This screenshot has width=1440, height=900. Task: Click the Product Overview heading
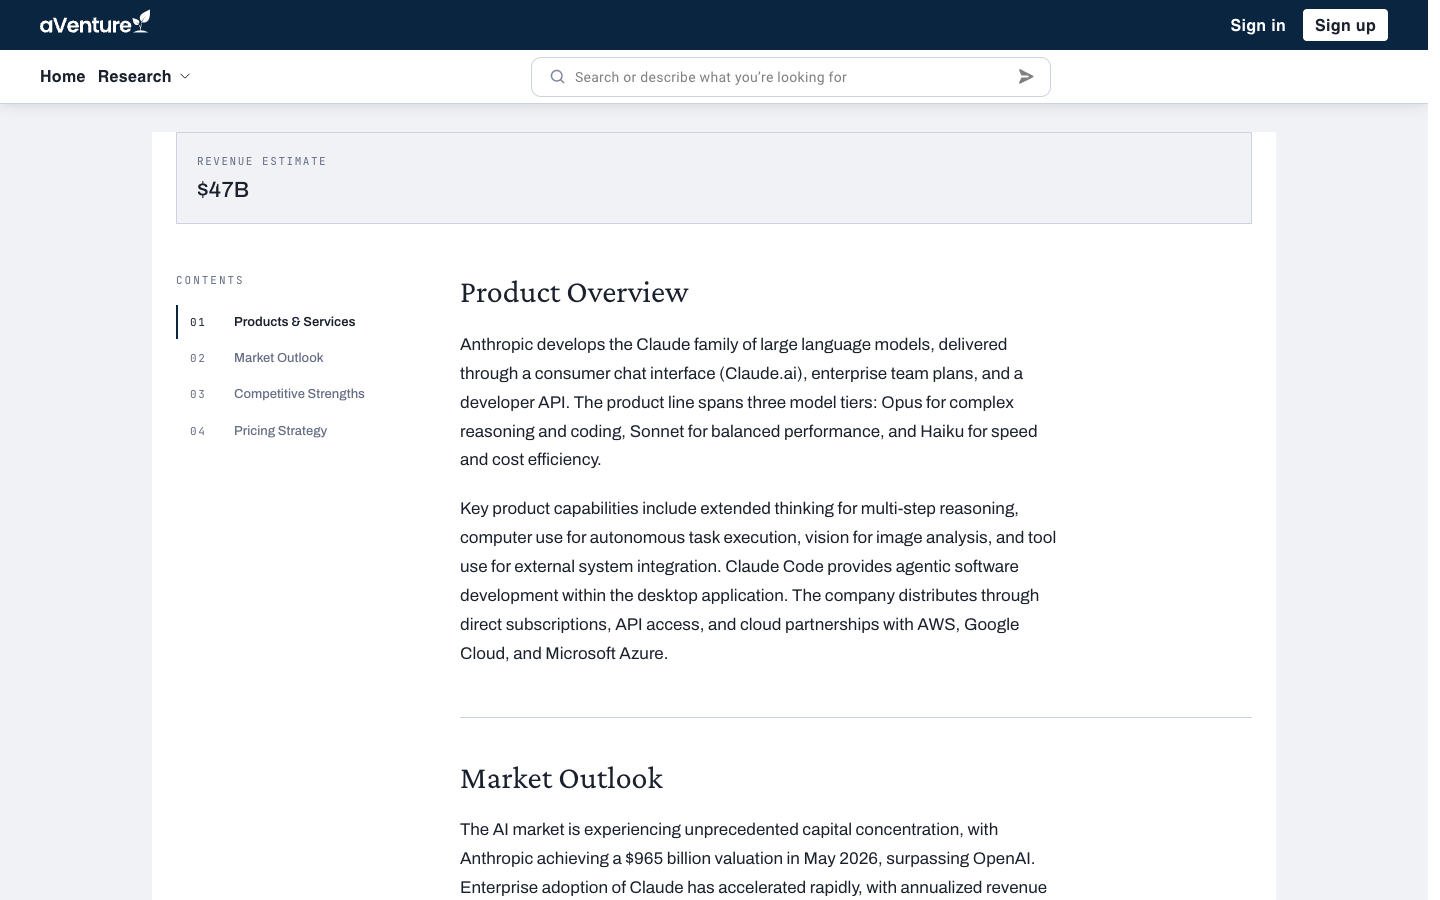[x=574, y=292]
